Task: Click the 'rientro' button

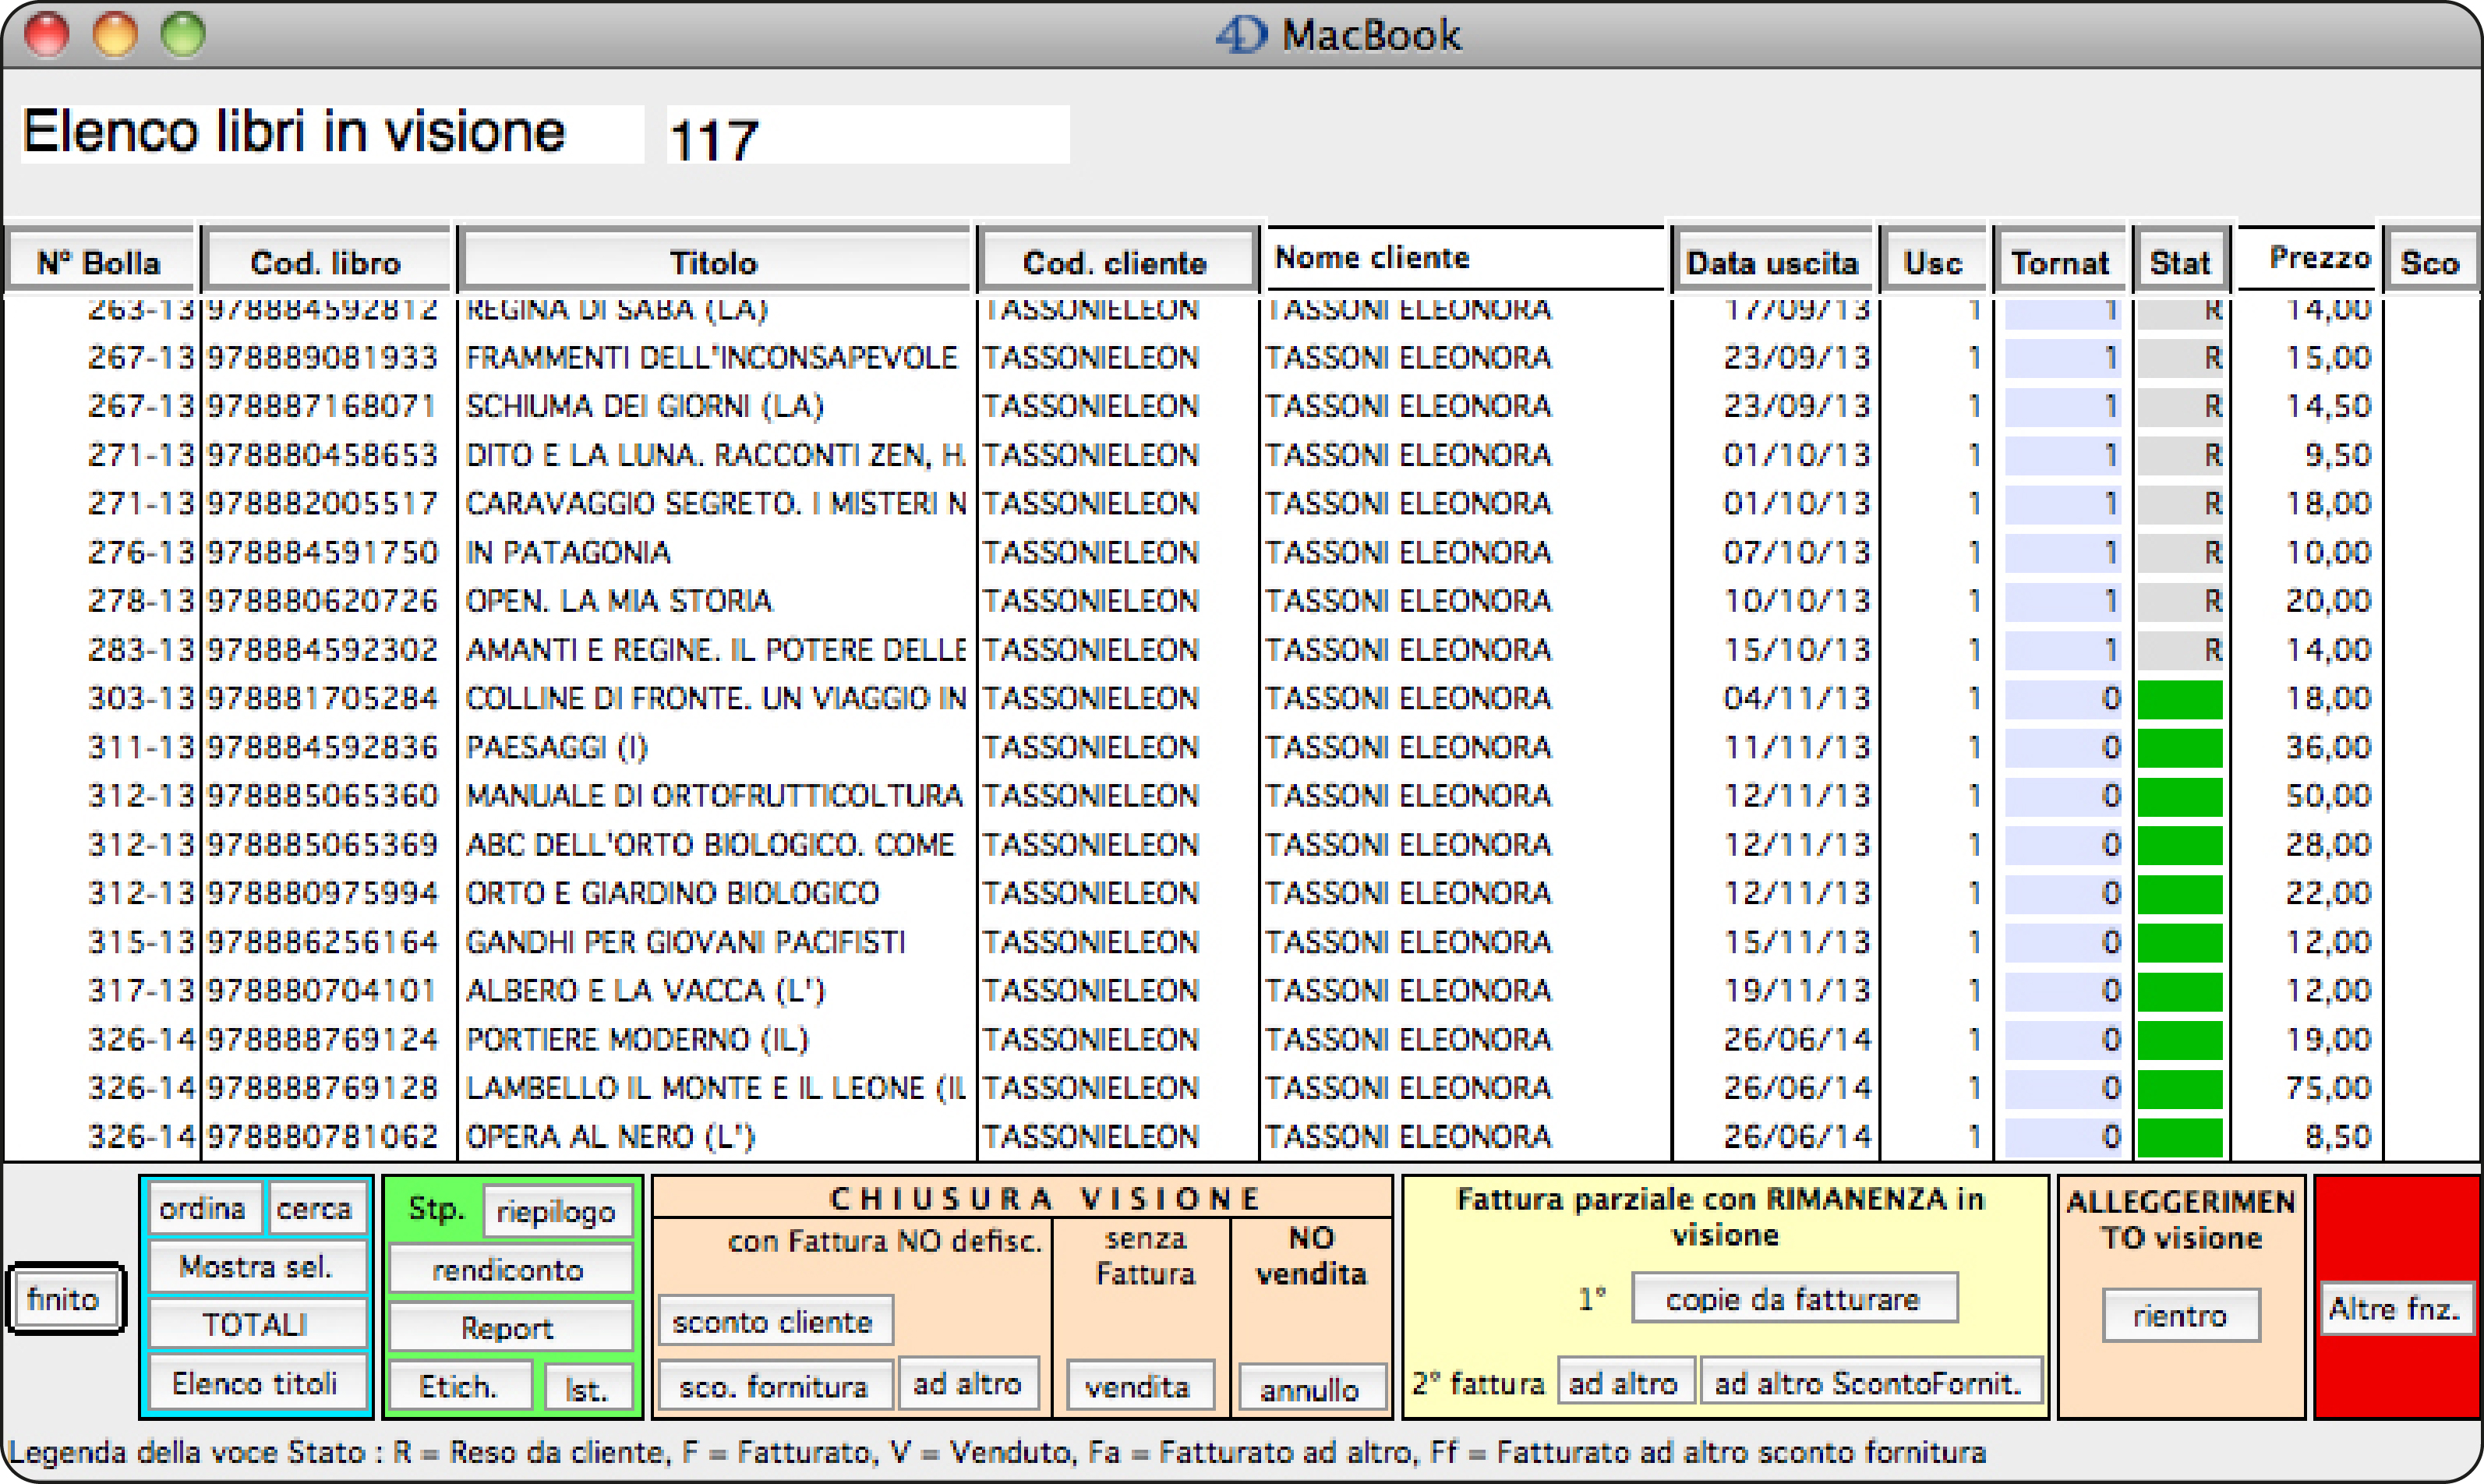Action: pos(2181,1315)
